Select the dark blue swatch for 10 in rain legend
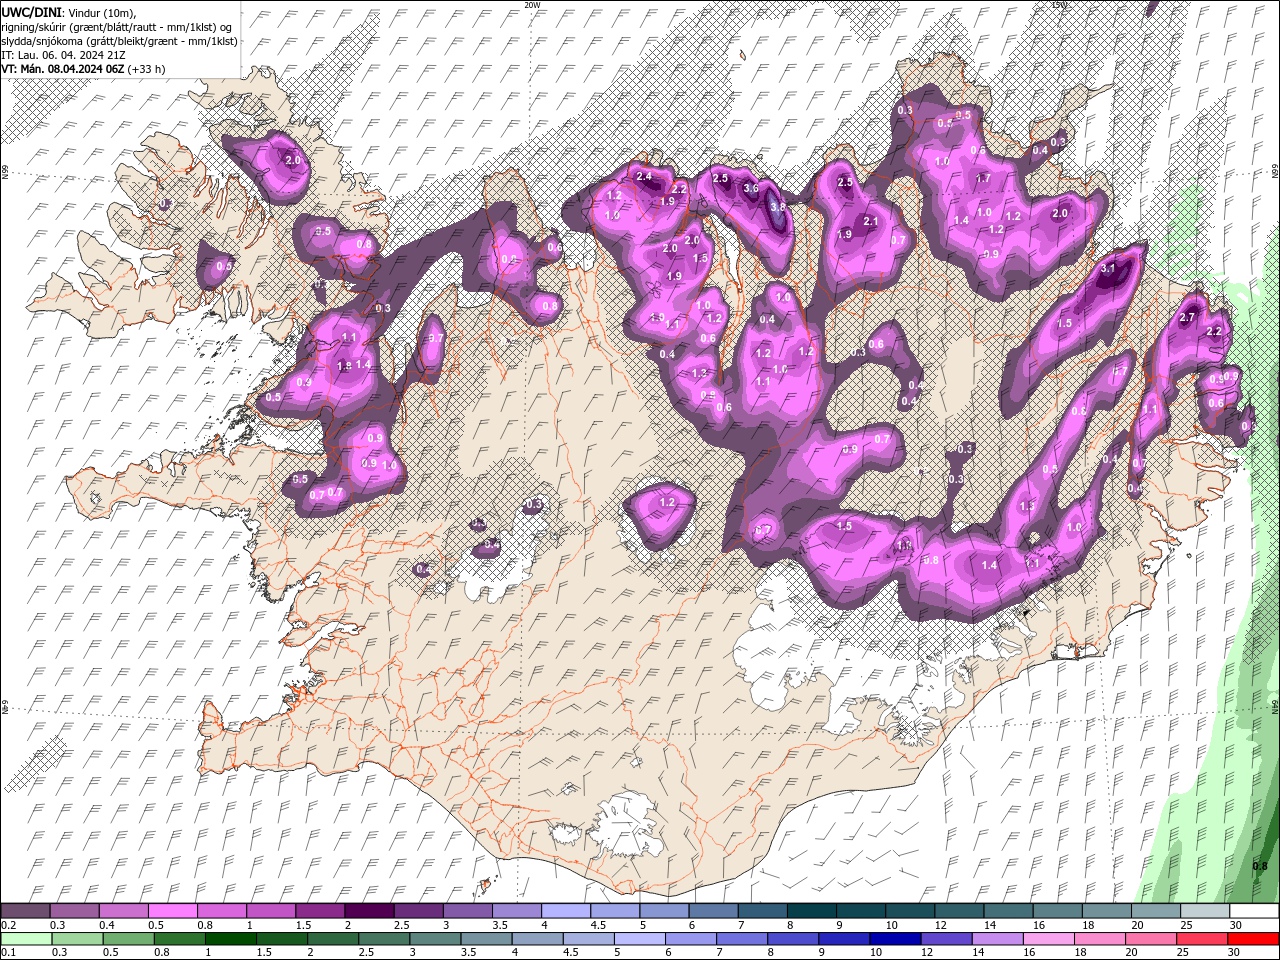1280x960 pixels. coord(894,939)
